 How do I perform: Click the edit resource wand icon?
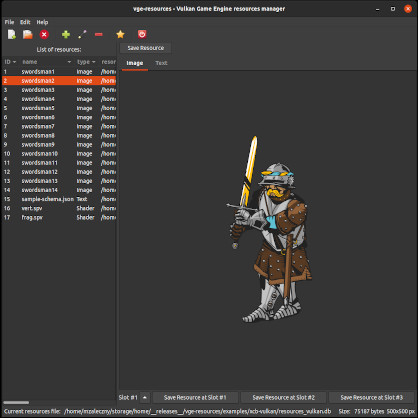coord(82,34)
